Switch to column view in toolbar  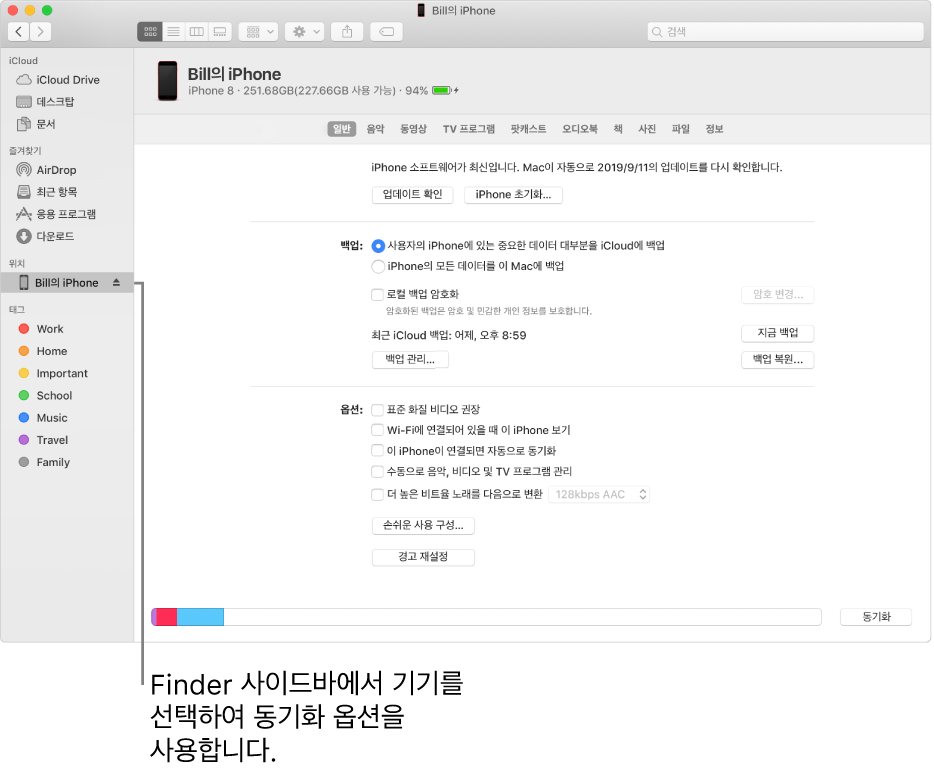(197, 32)
